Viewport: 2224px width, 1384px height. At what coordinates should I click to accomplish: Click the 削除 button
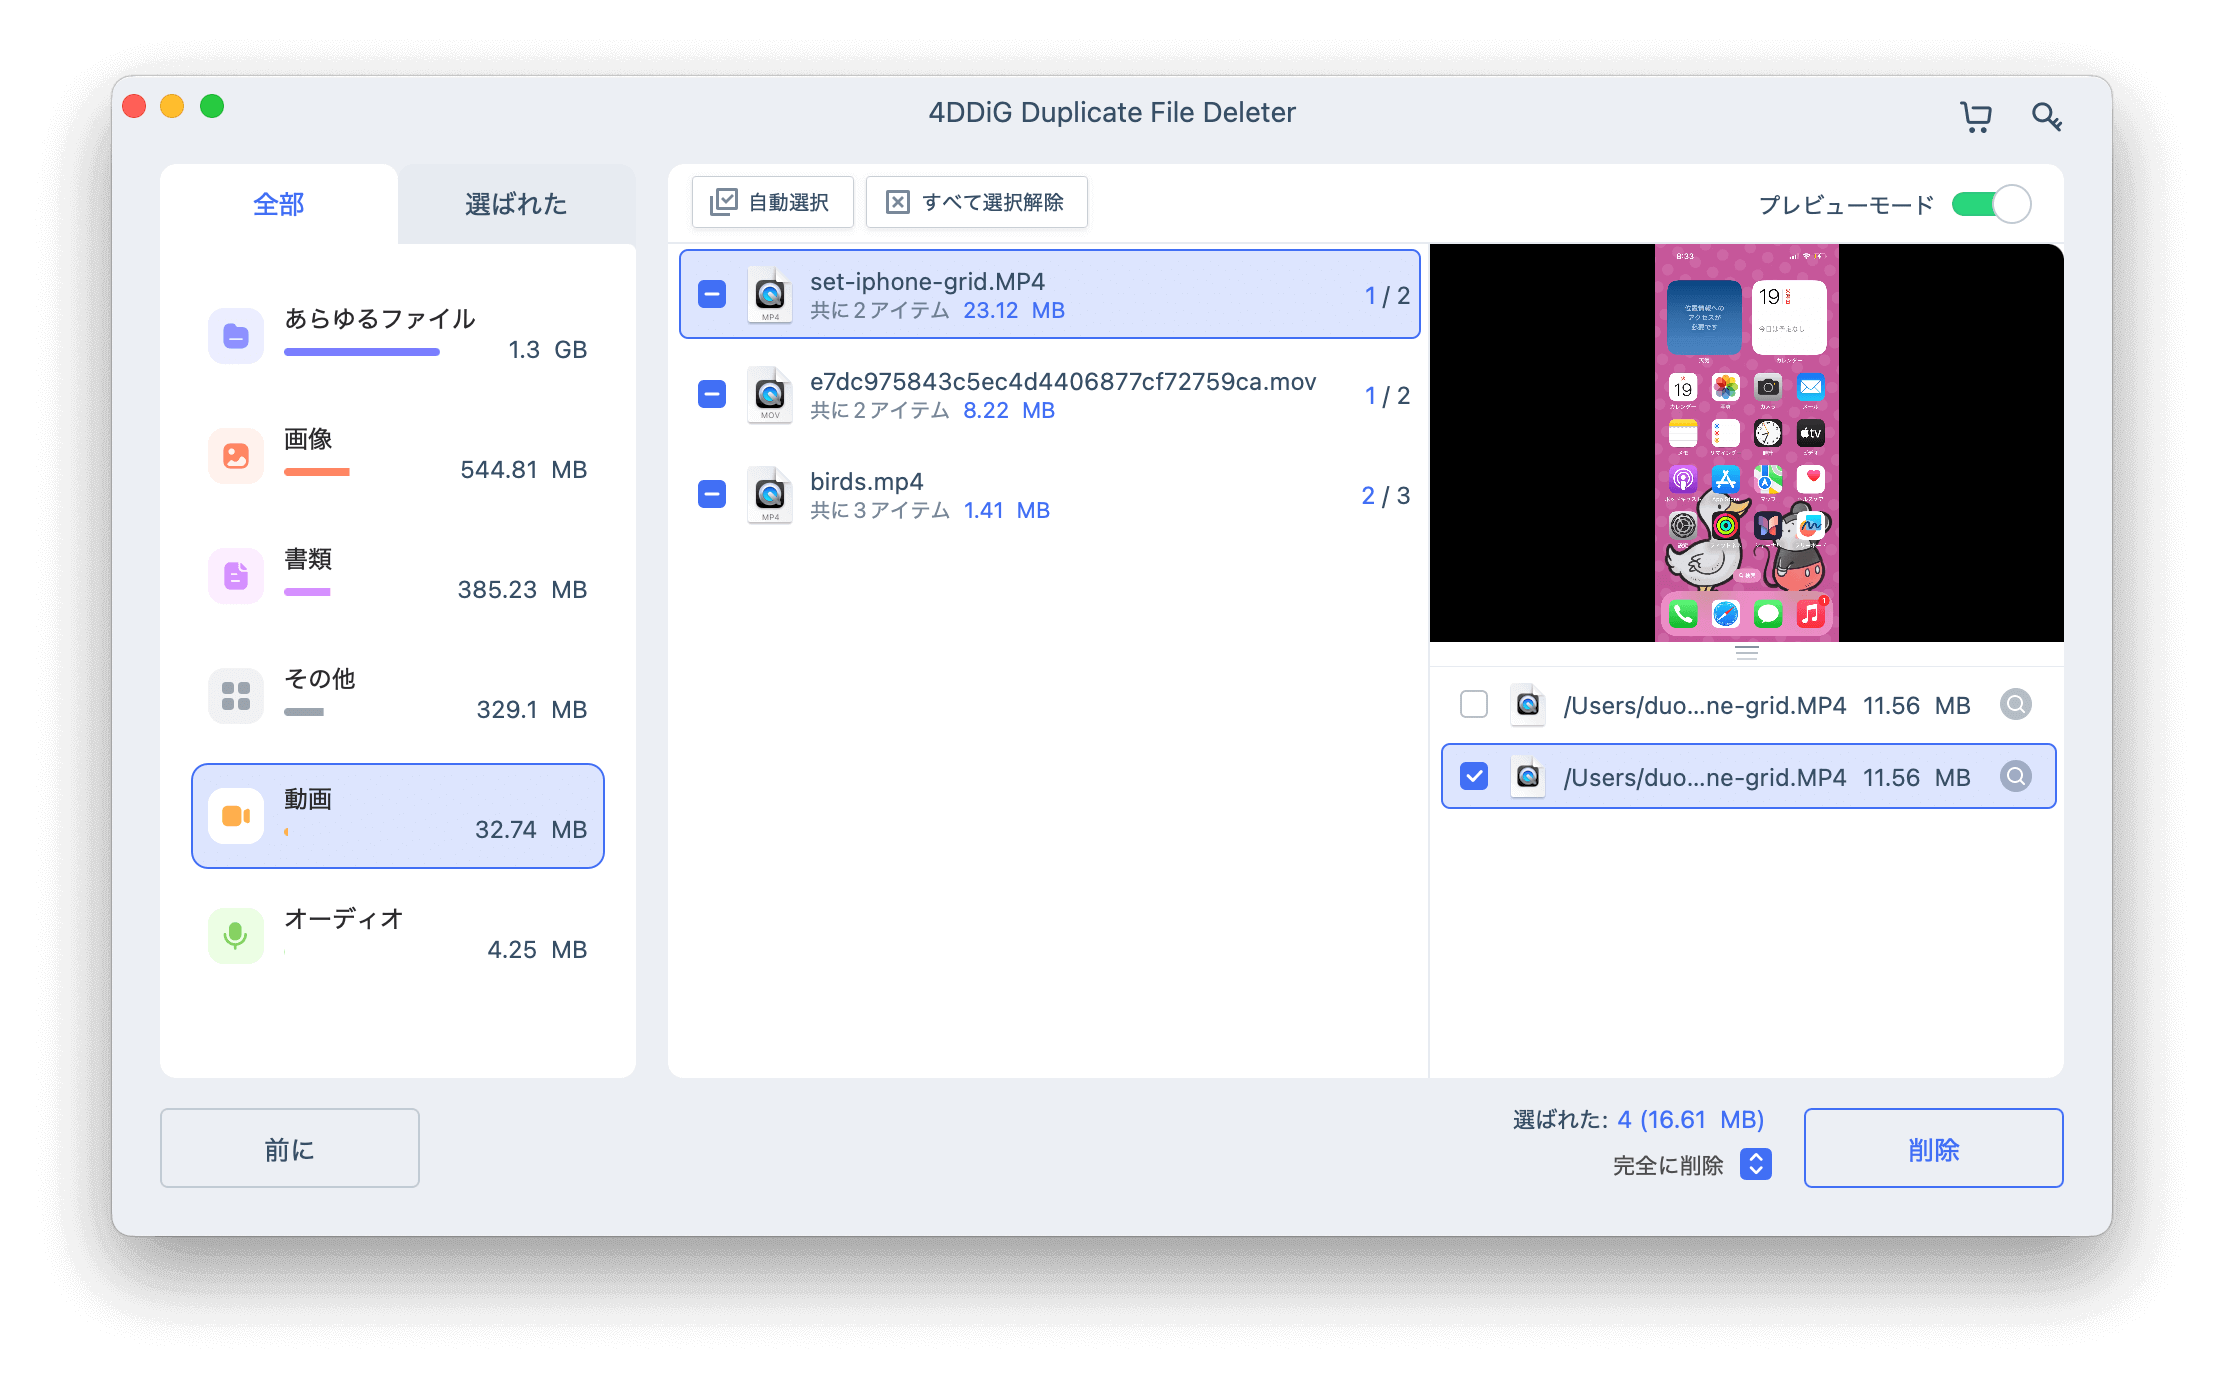[1934, 1148]
